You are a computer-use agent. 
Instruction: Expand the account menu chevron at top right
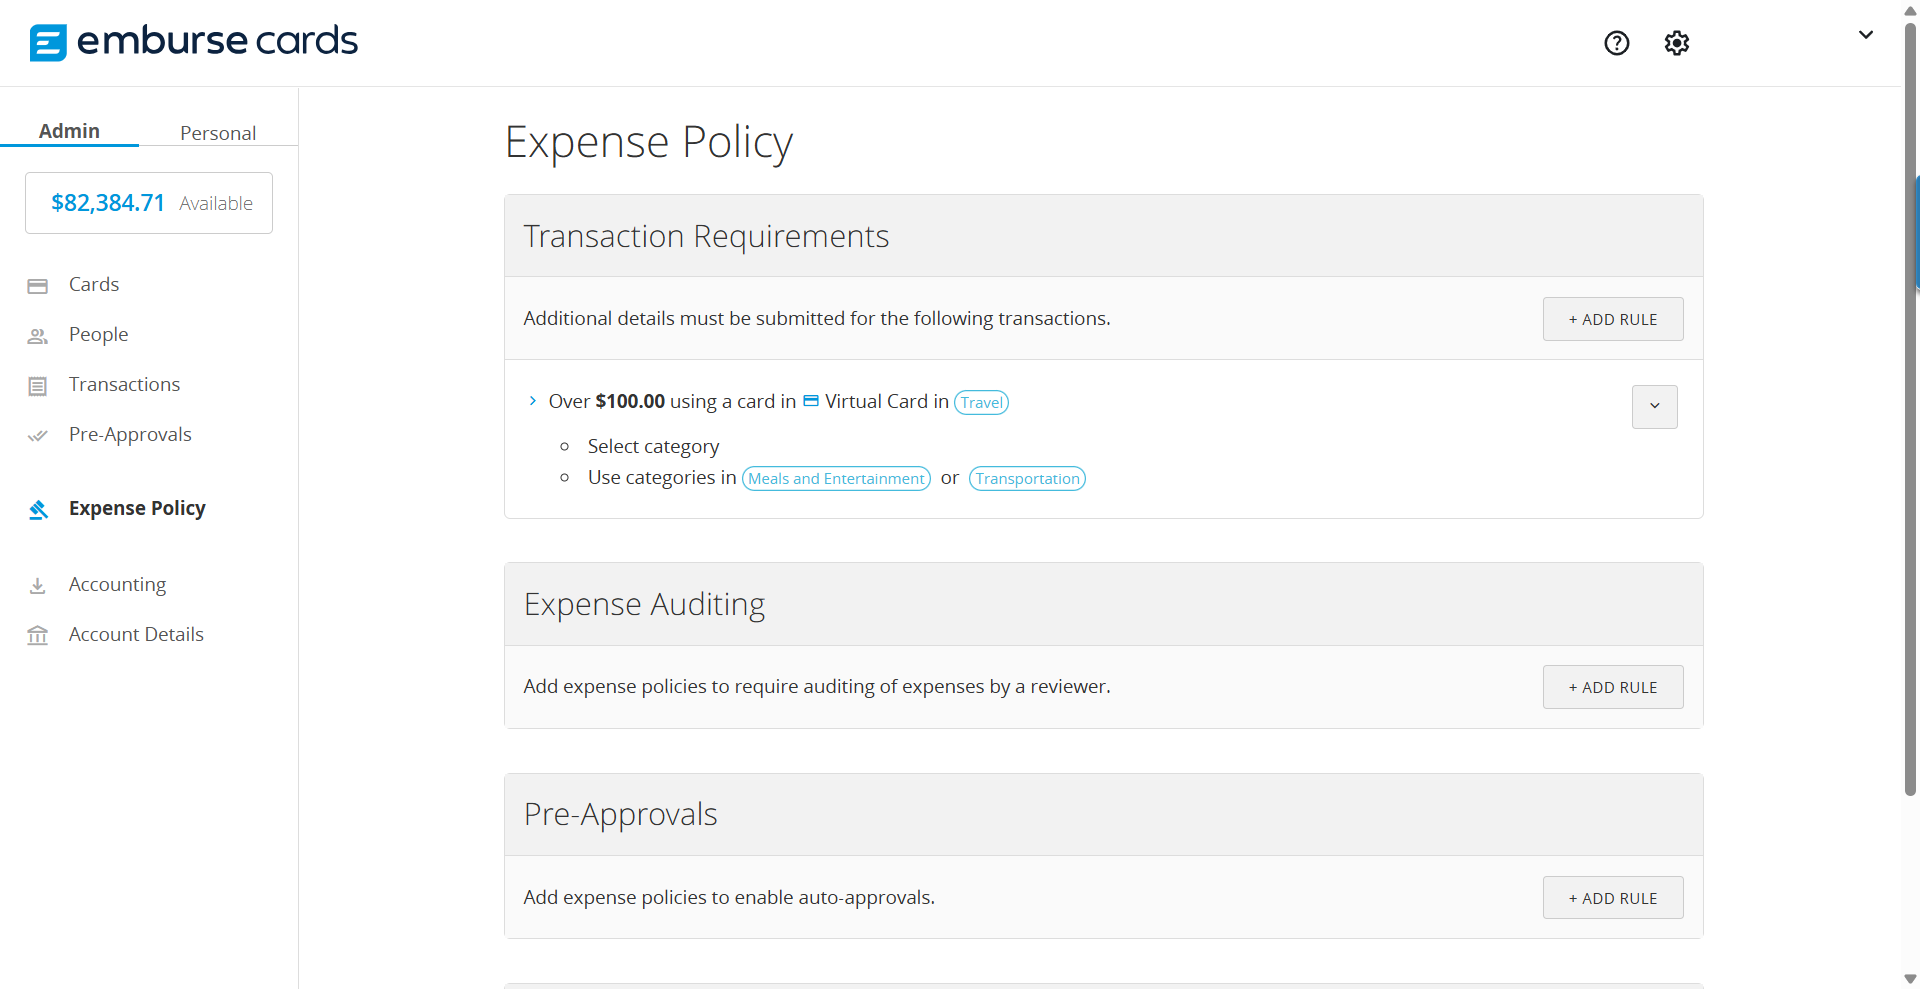point(1865,35)
